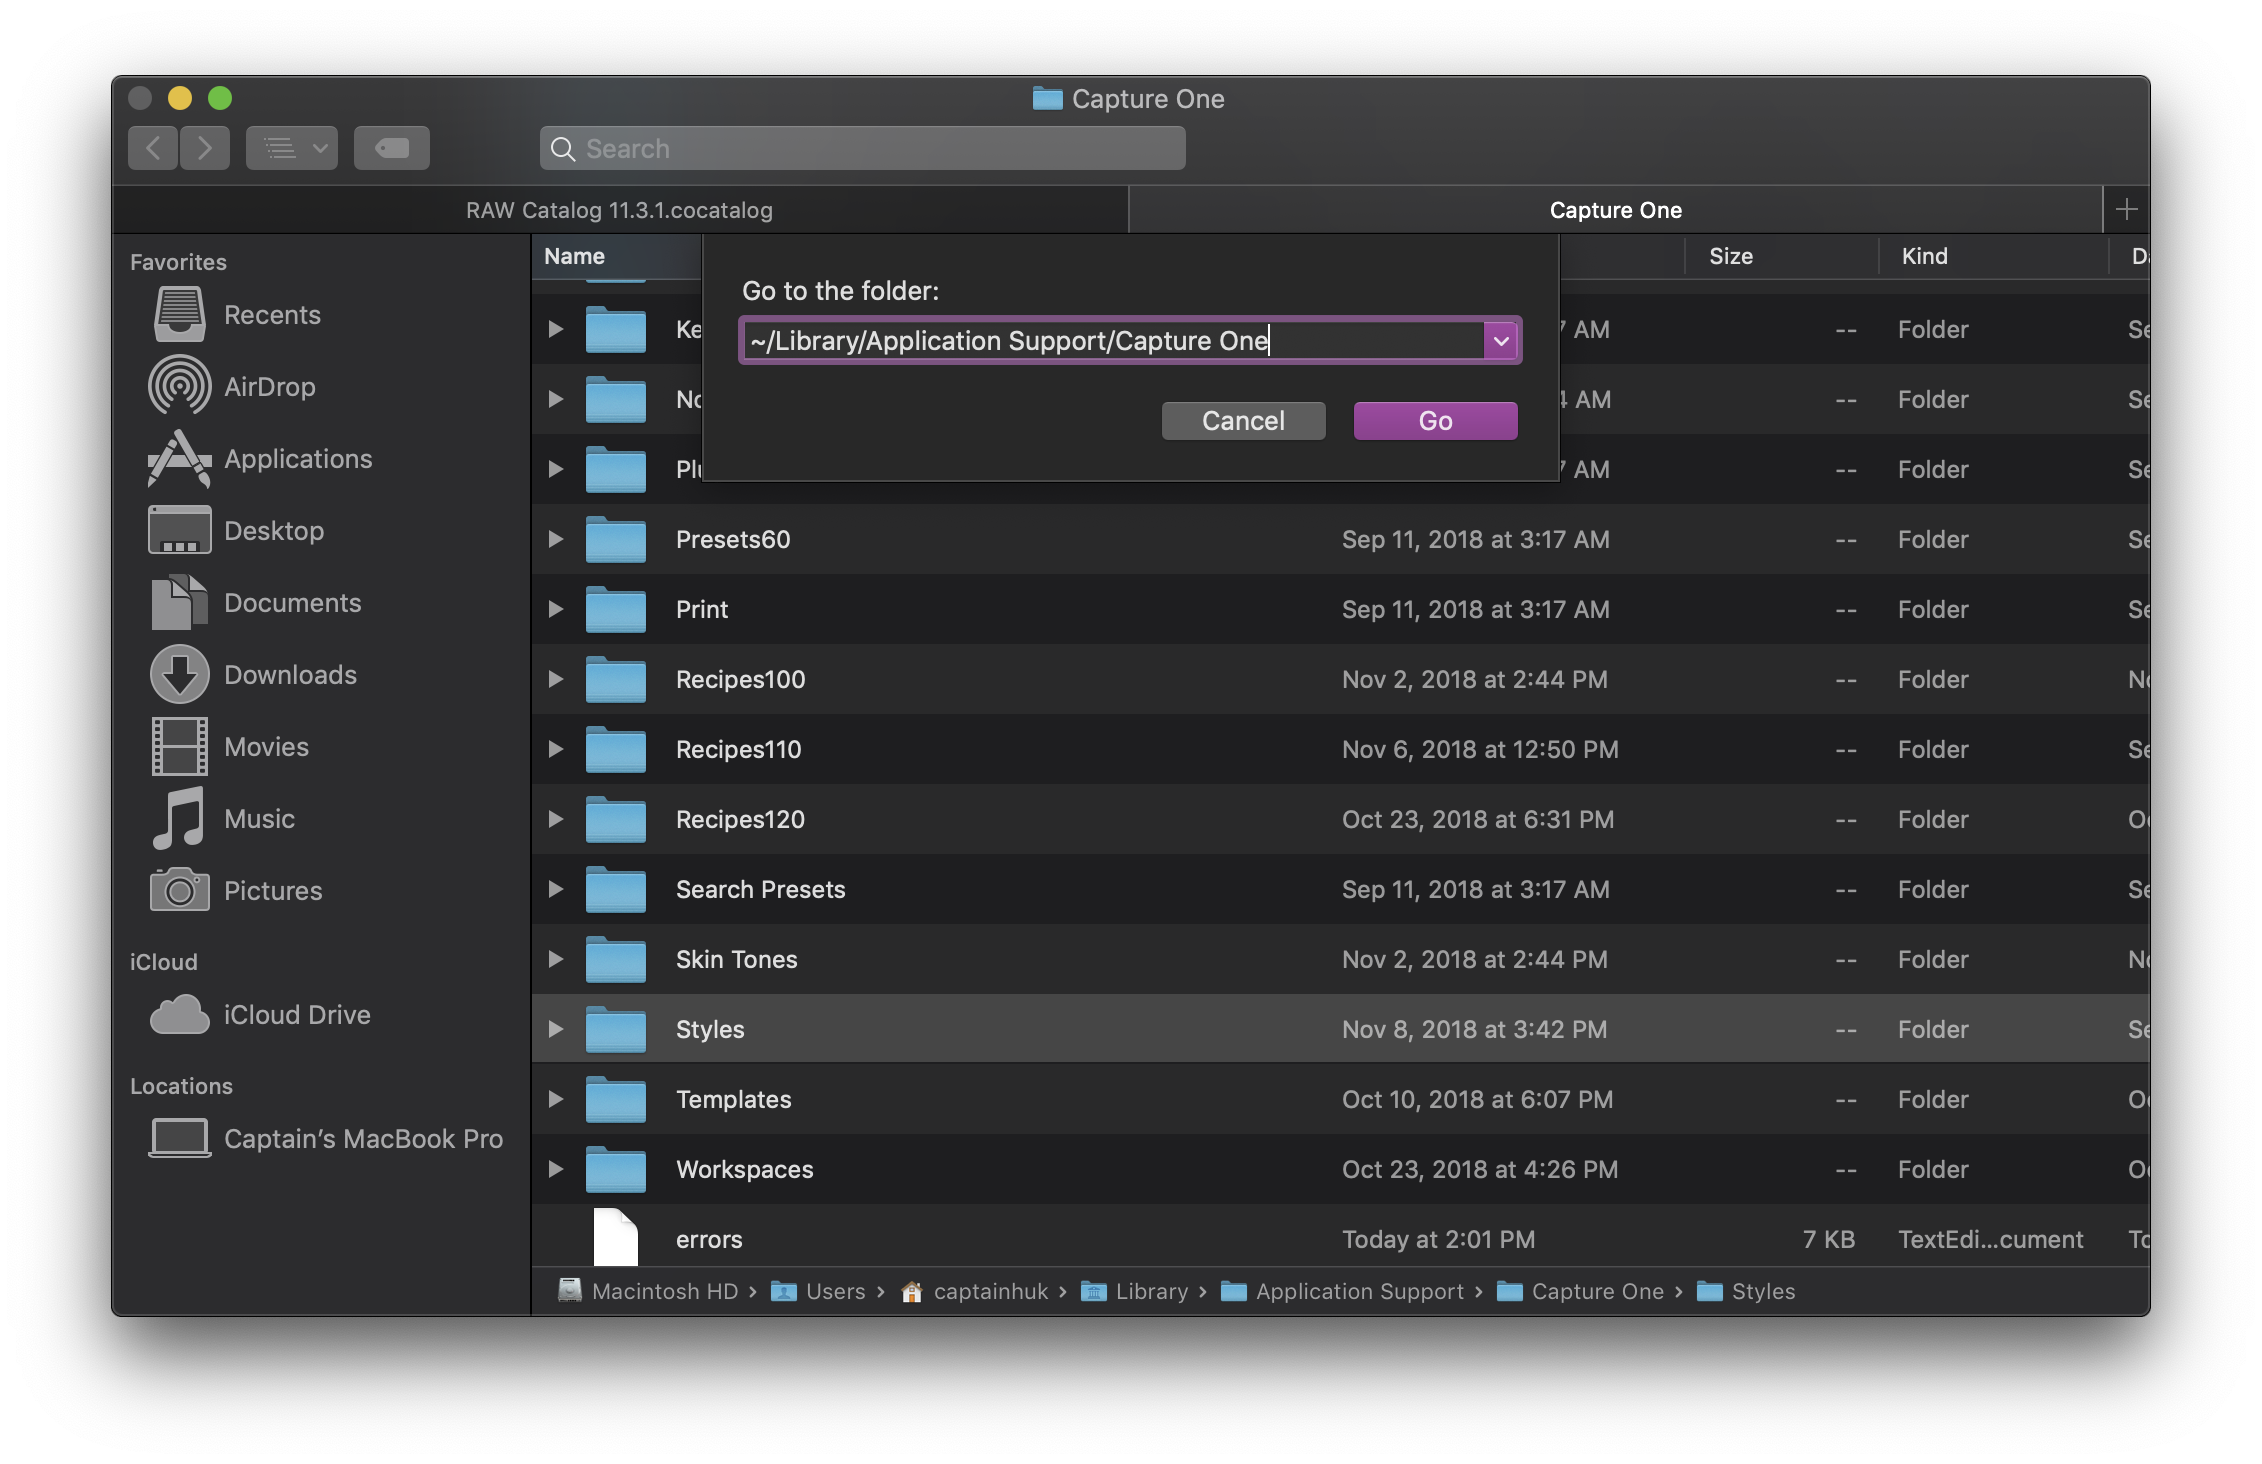Image resolution: width=2262 pixels, height=1464 pixels.
Task: Open the Recents folder in the sidebar
Action: (x=271, y=314)
